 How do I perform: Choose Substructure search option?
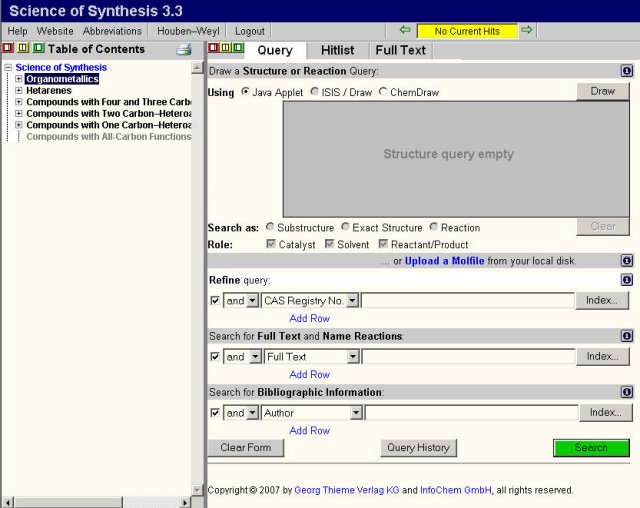tap(270, 226)
